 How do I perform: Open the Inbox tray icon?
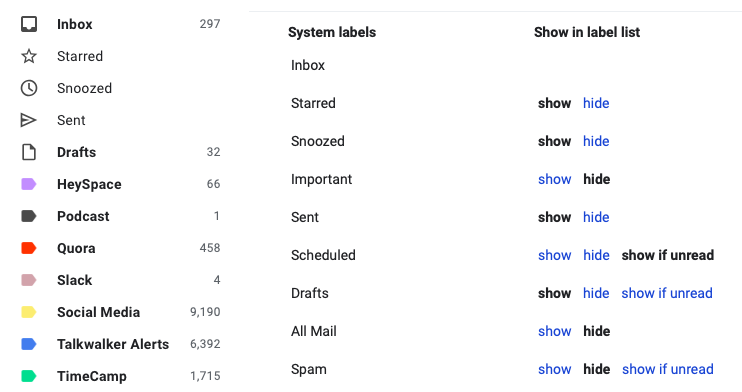[29, 24]
